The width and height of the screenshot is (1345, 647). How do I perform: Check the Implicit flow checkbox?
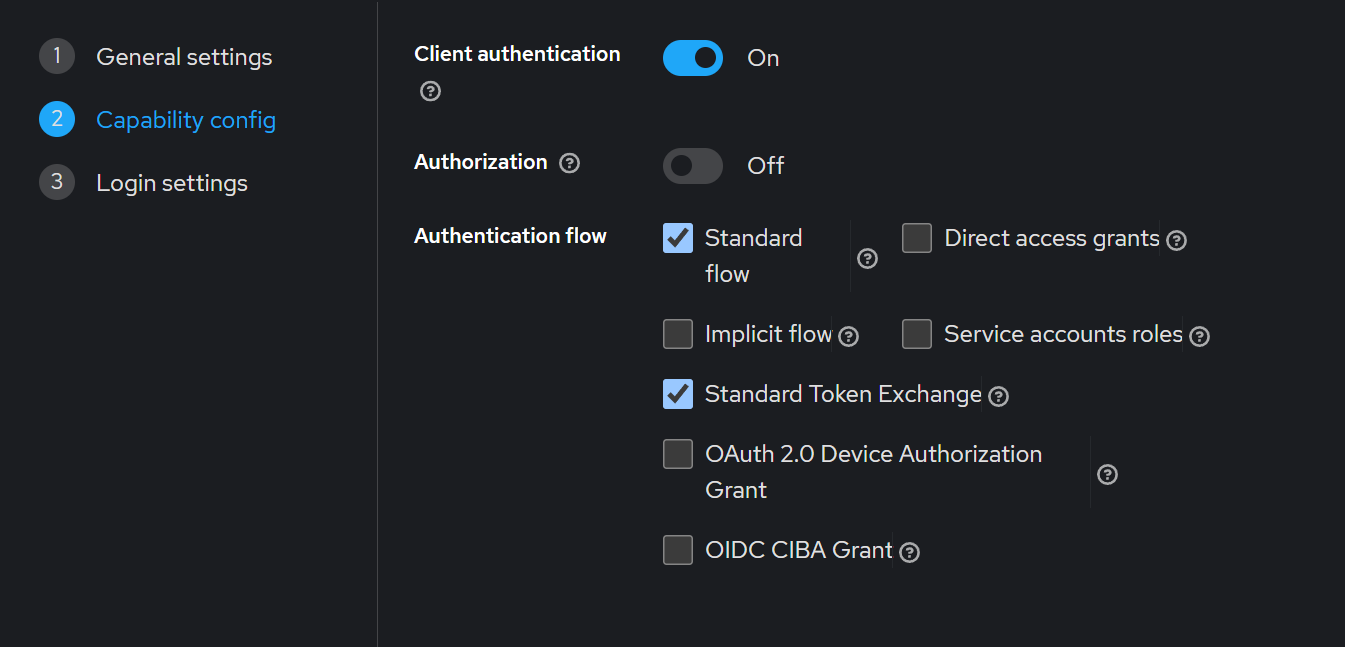coord(678,334)
